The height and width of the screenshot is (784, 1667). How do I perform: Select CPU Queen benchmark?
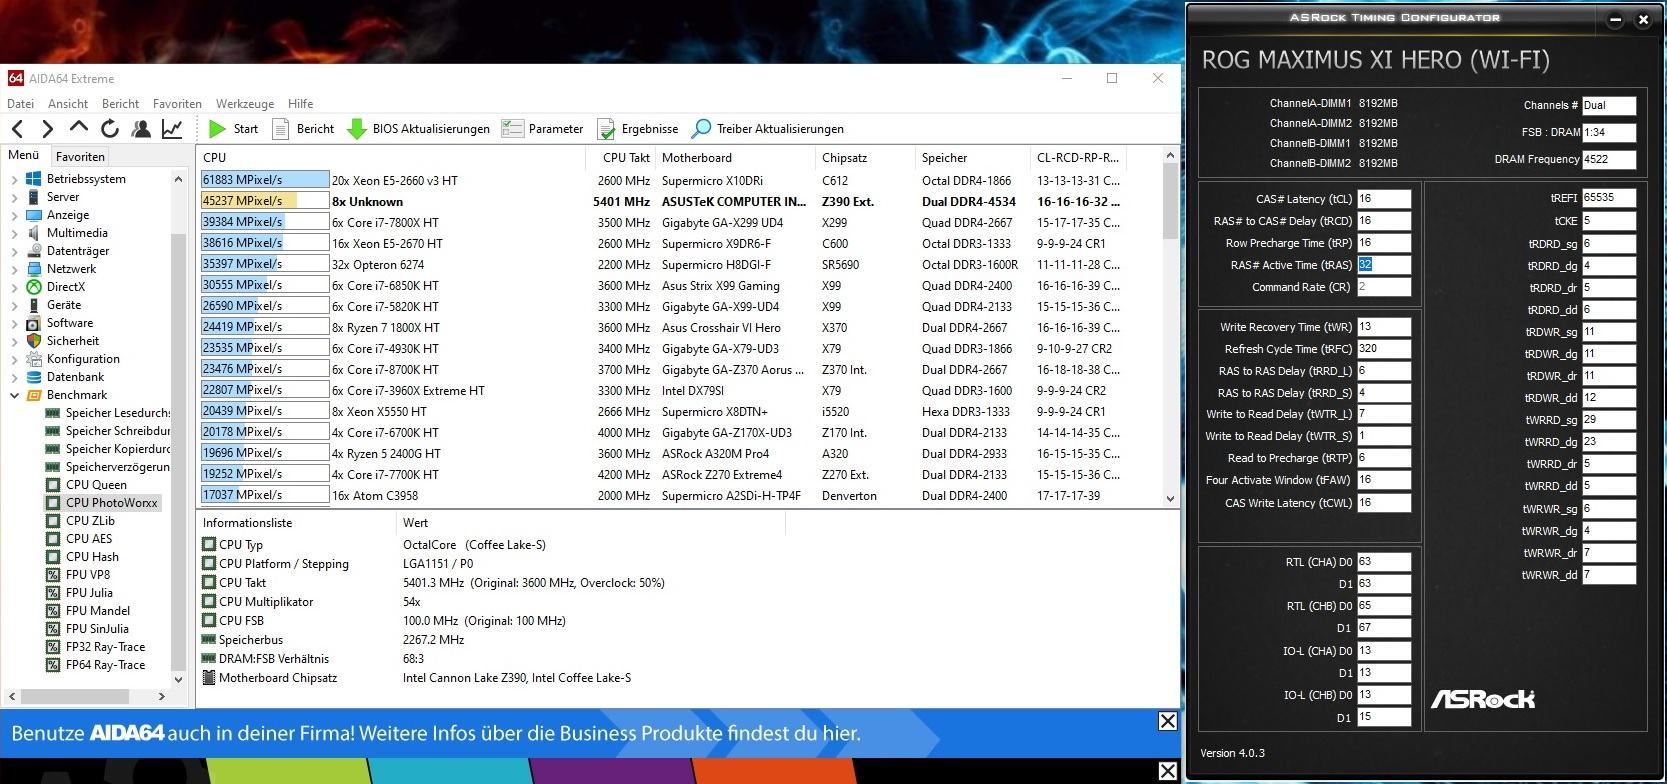pyautogui.click(x=96, y=485)
